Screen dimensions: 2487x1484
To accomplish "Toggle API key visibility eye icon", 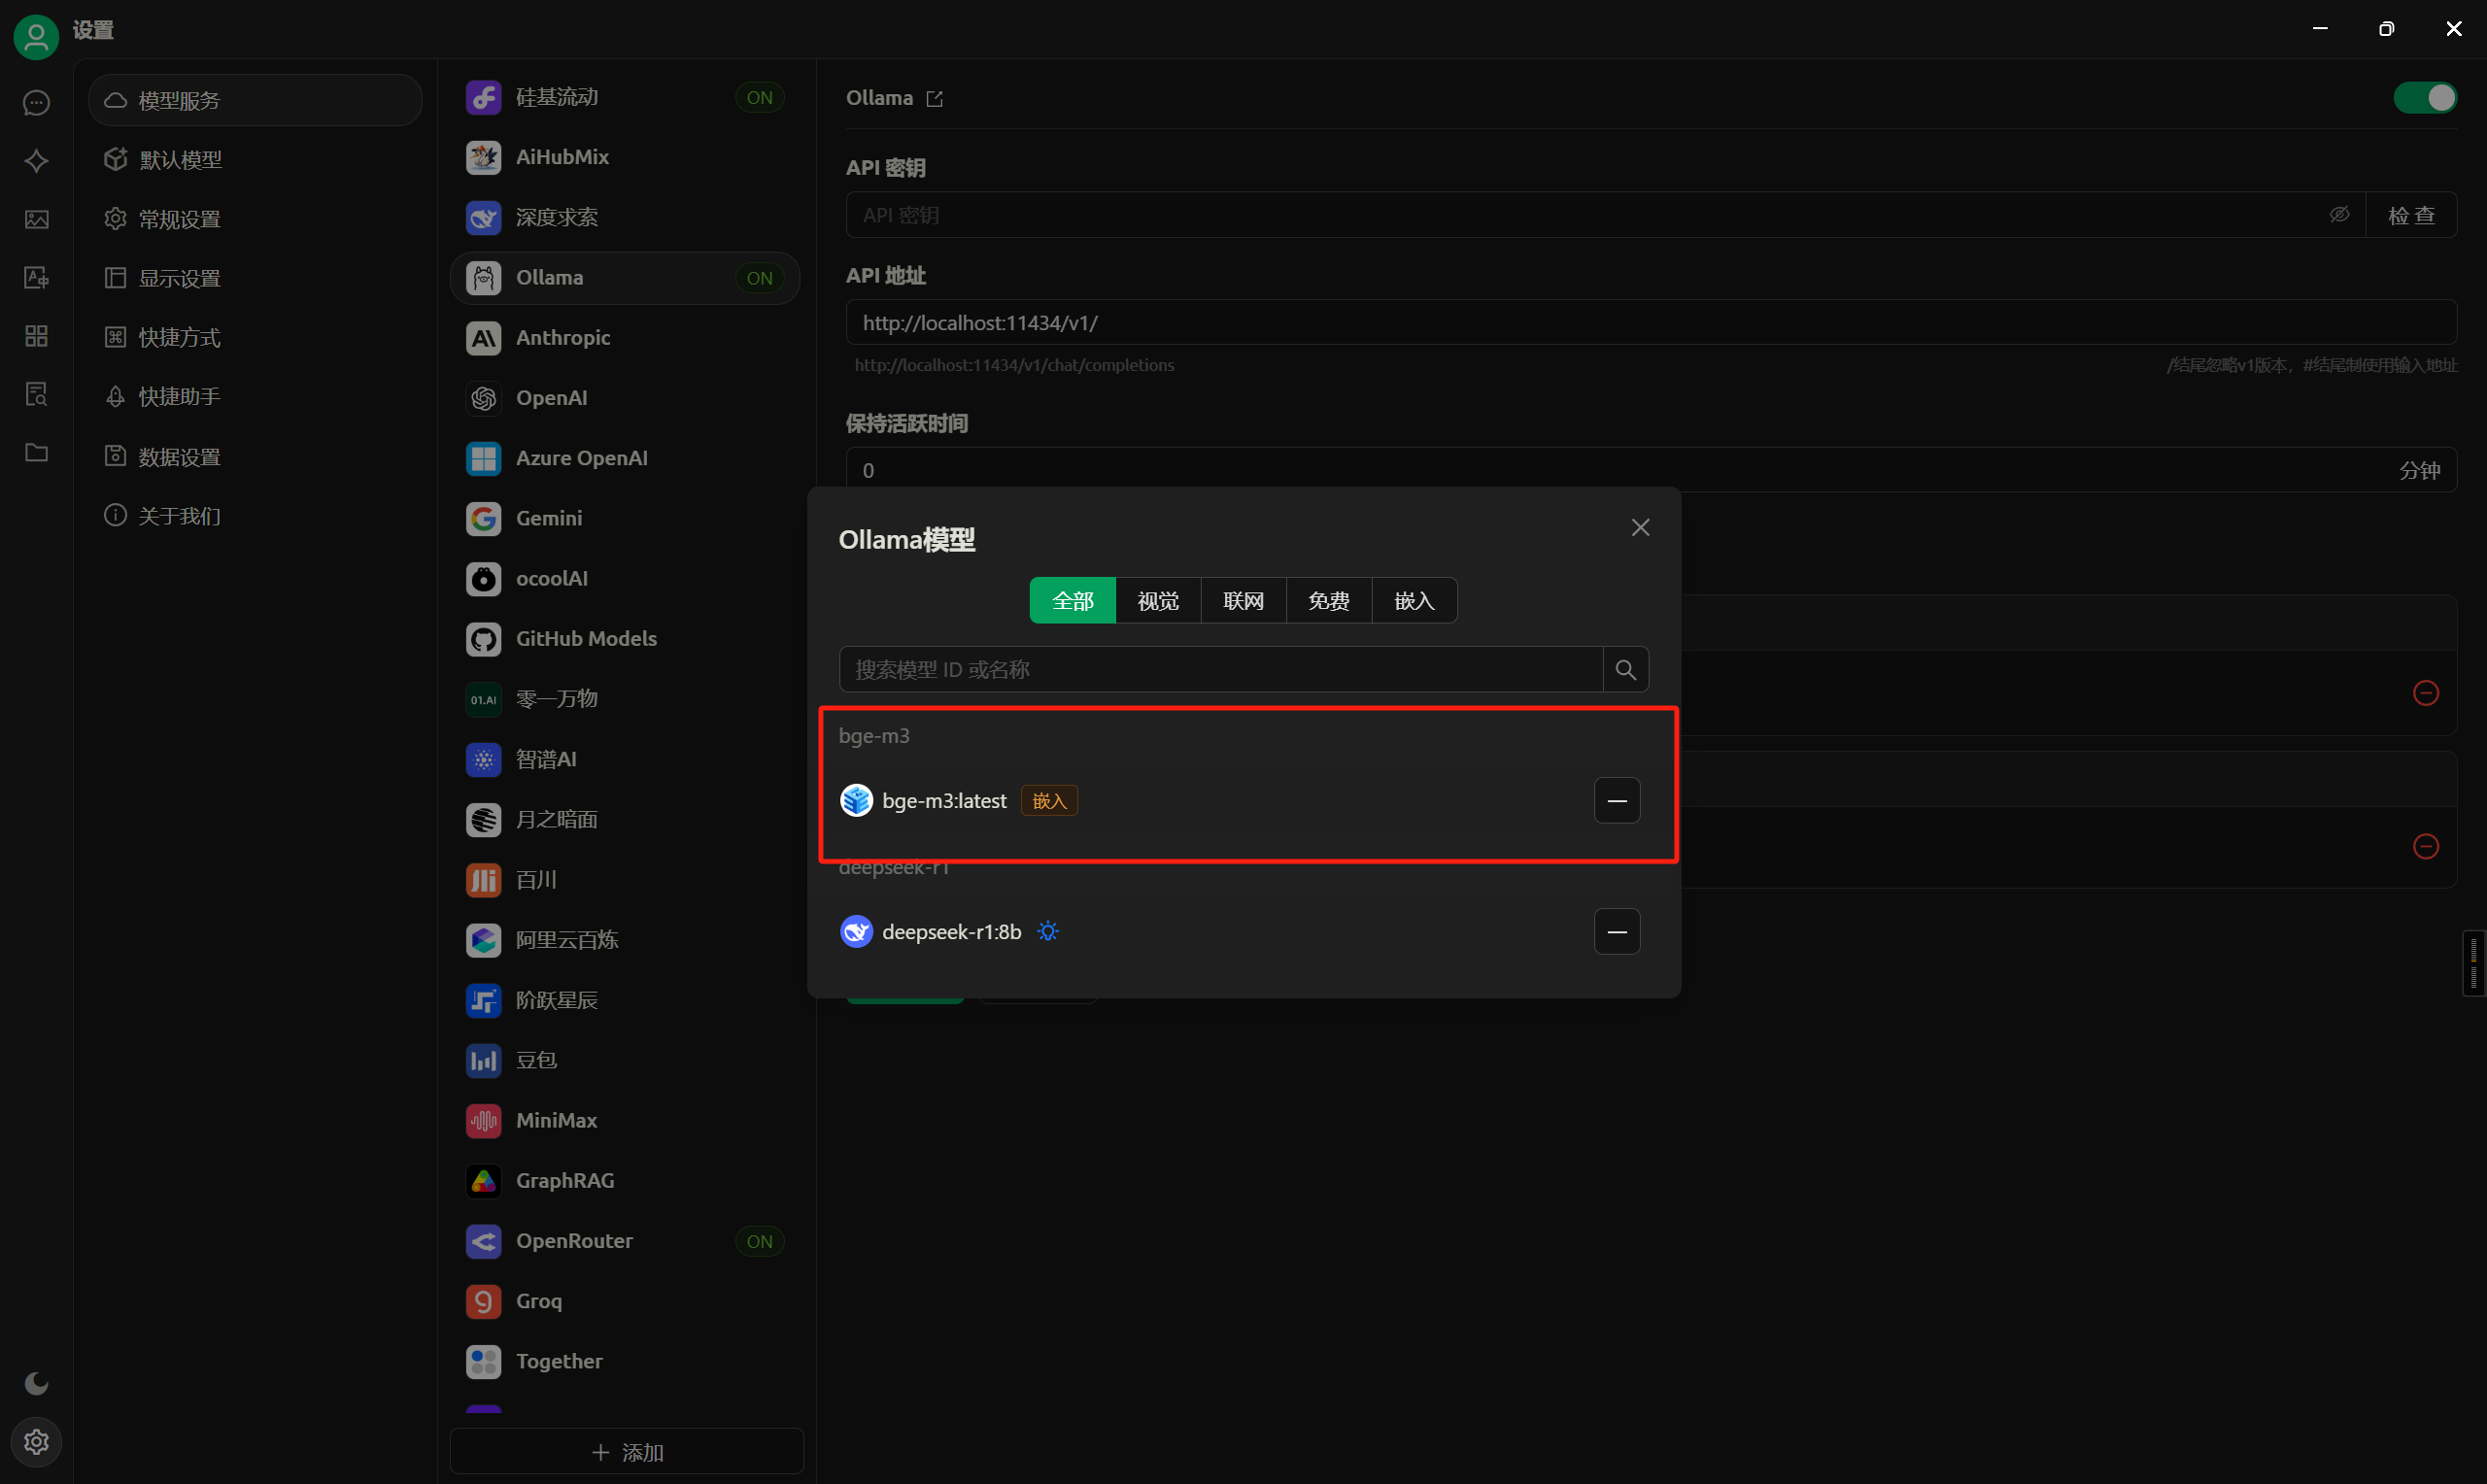I will pos(2338,215).
